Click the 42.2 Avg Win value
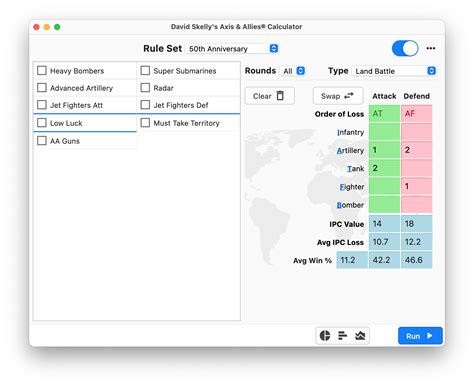The image size is (474, 385). (x=384, y=260)
